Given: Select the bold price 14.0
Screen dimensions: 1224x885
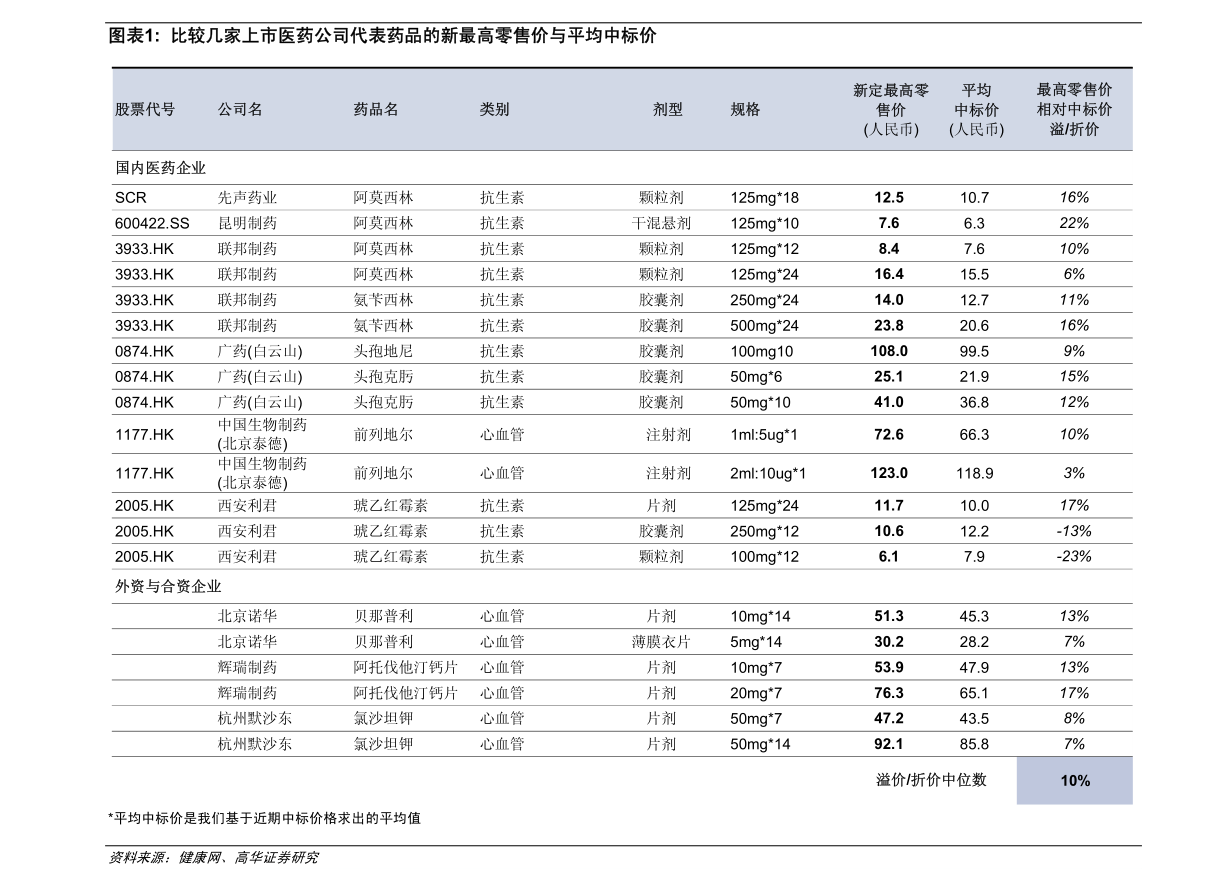Looking at the screenshot, I should pos(889,300).
